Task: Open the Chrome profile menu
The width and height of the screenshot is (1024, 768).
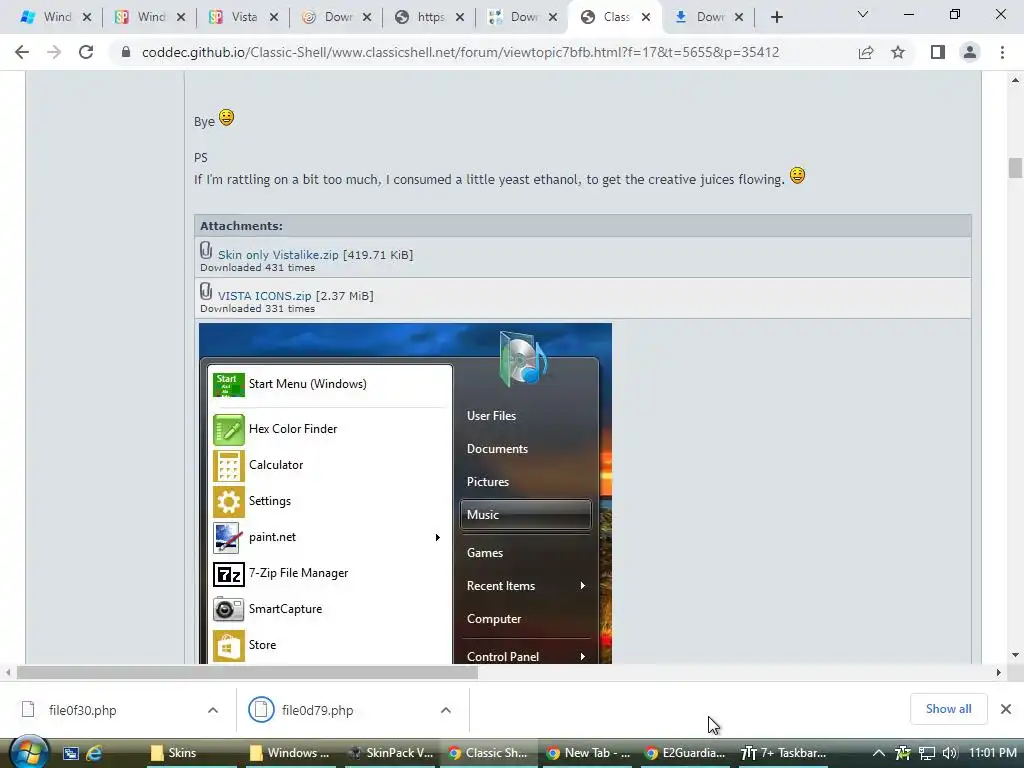Action: (x=970, y=52)
